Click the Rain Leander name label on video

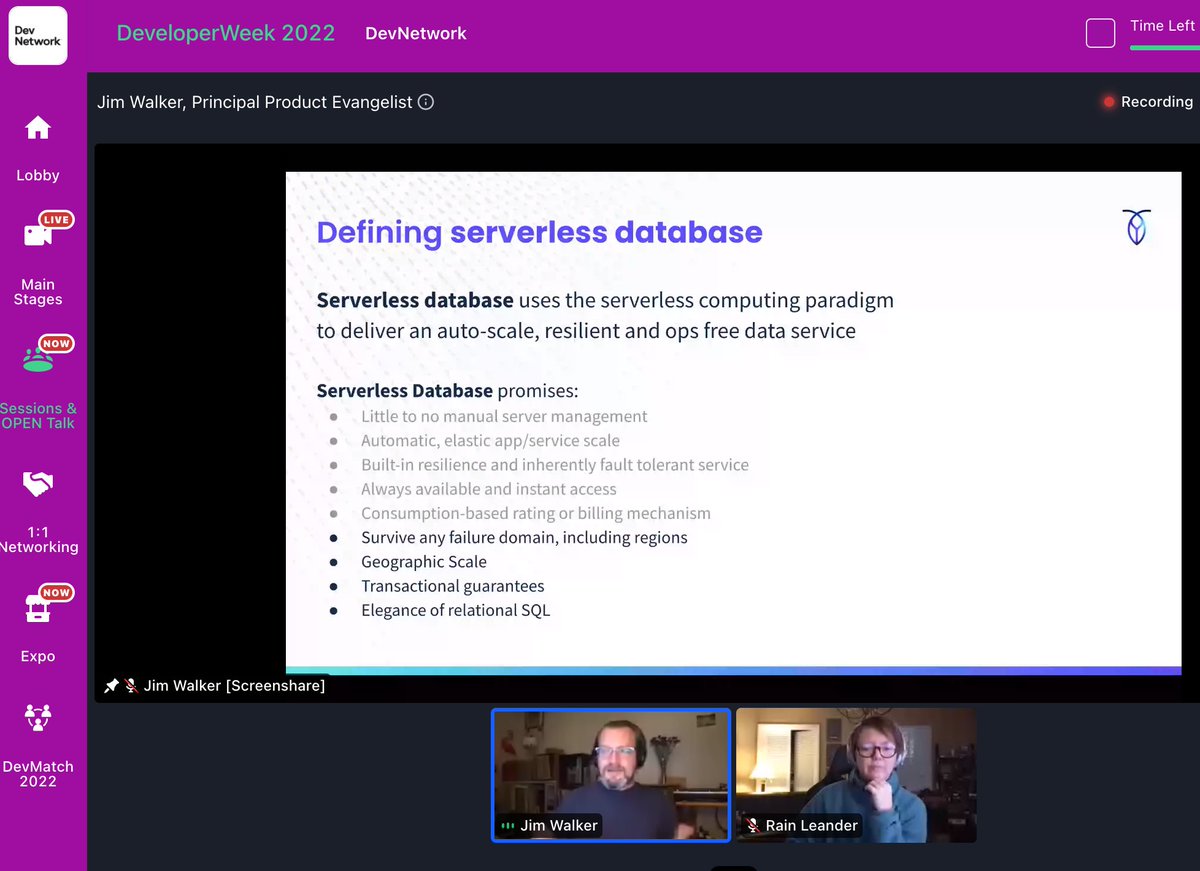812,826
